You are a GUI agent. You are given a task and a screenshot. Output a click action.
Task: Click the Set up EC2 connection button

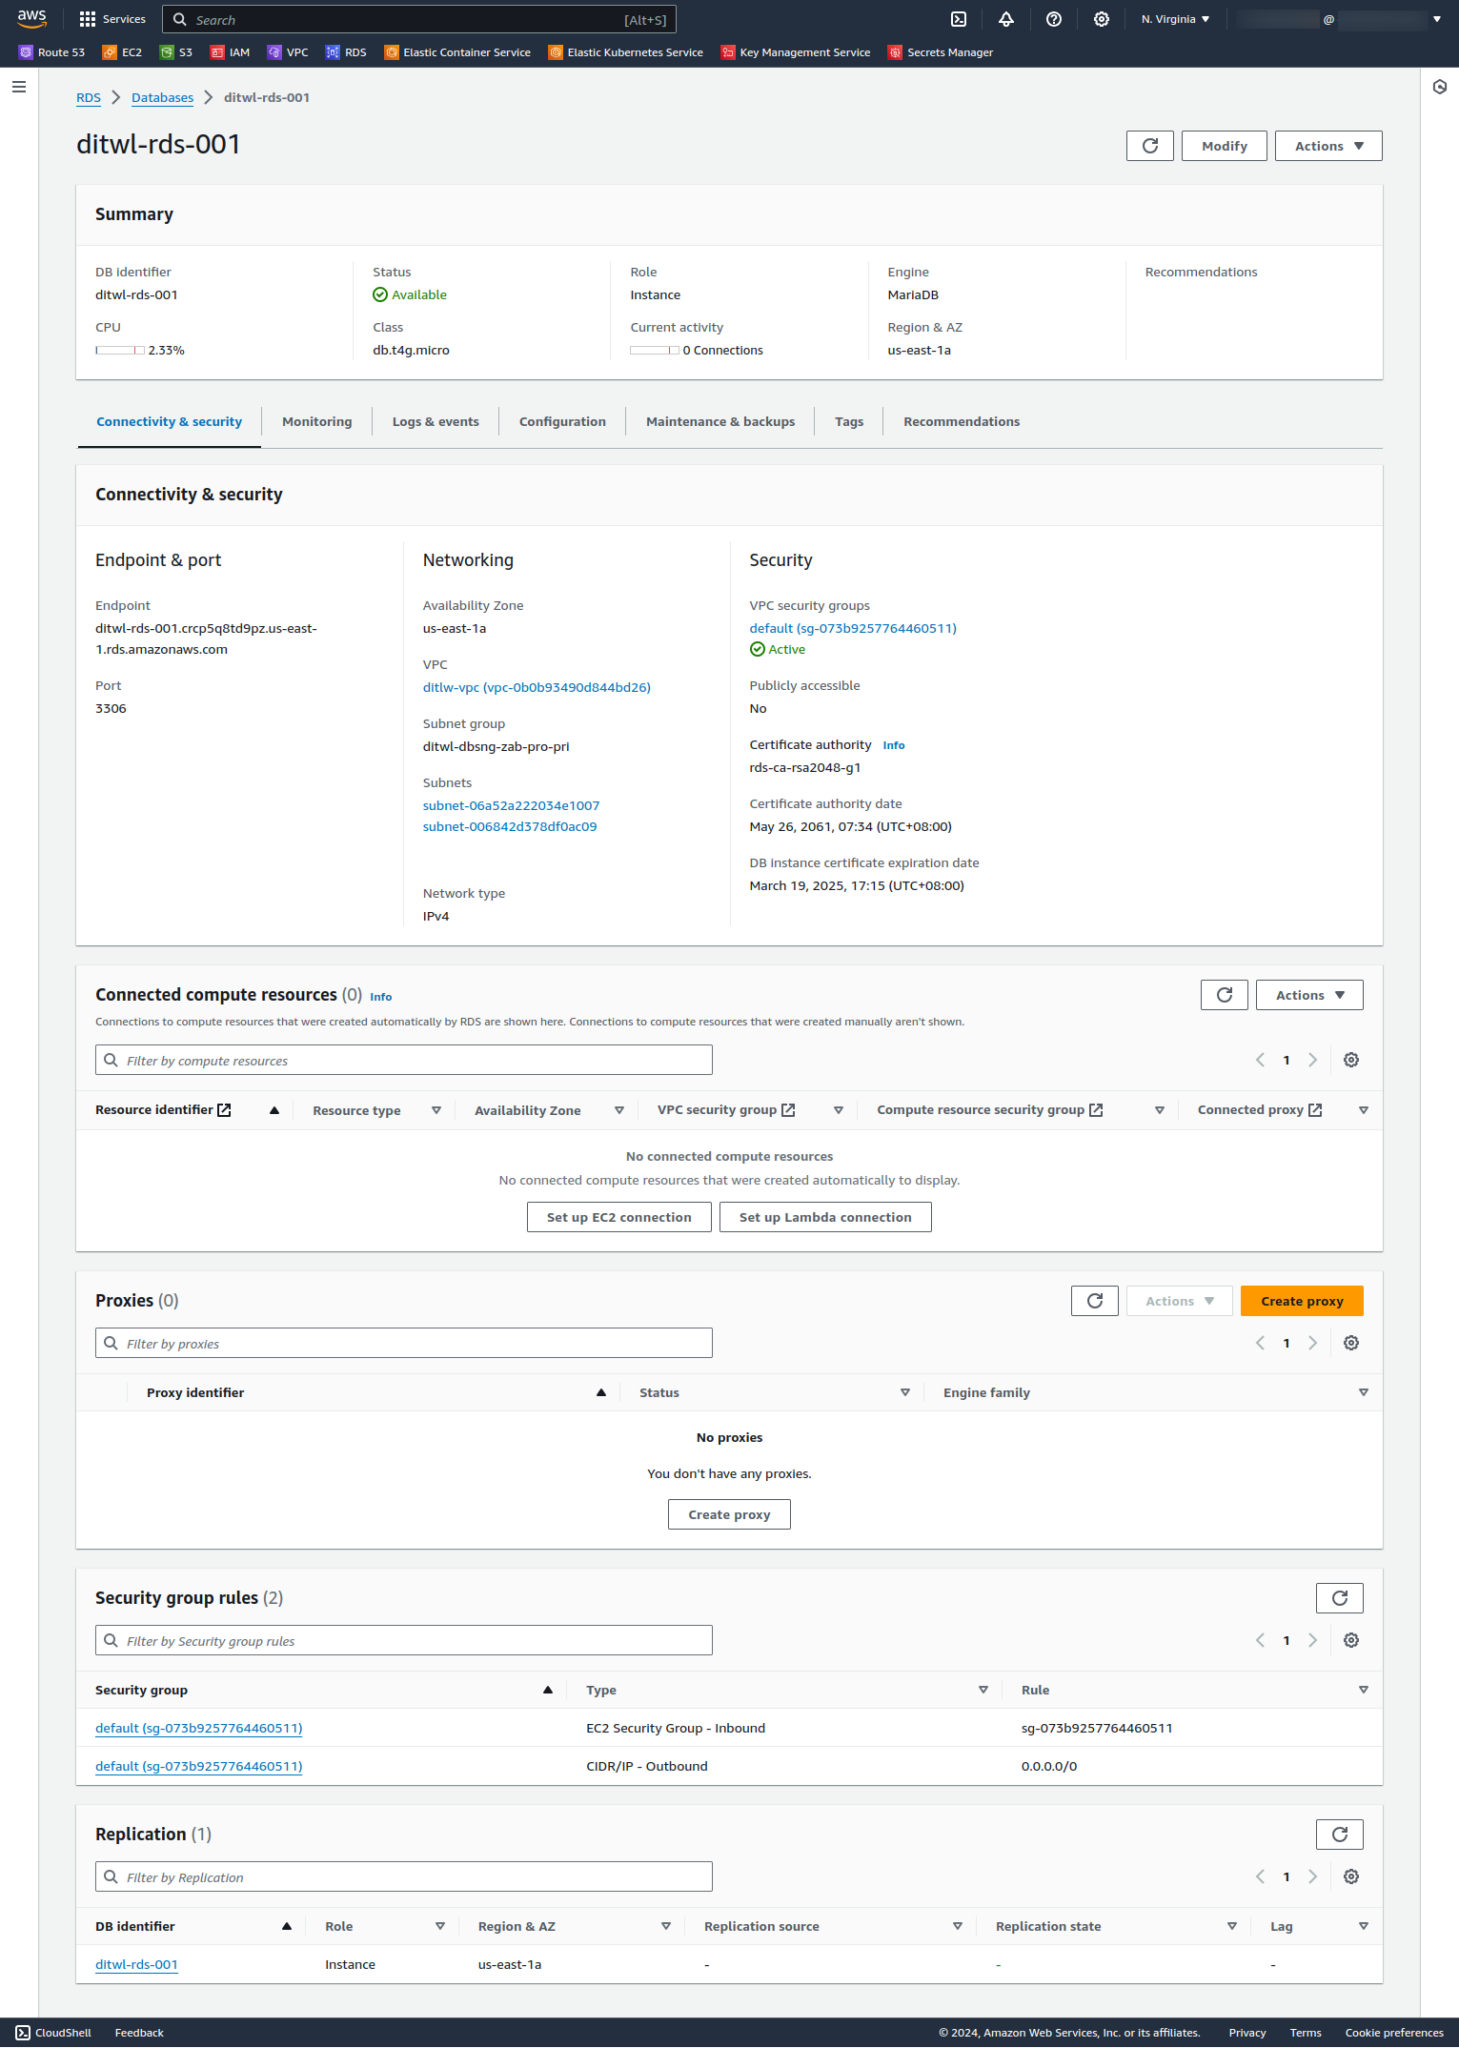619,1217
